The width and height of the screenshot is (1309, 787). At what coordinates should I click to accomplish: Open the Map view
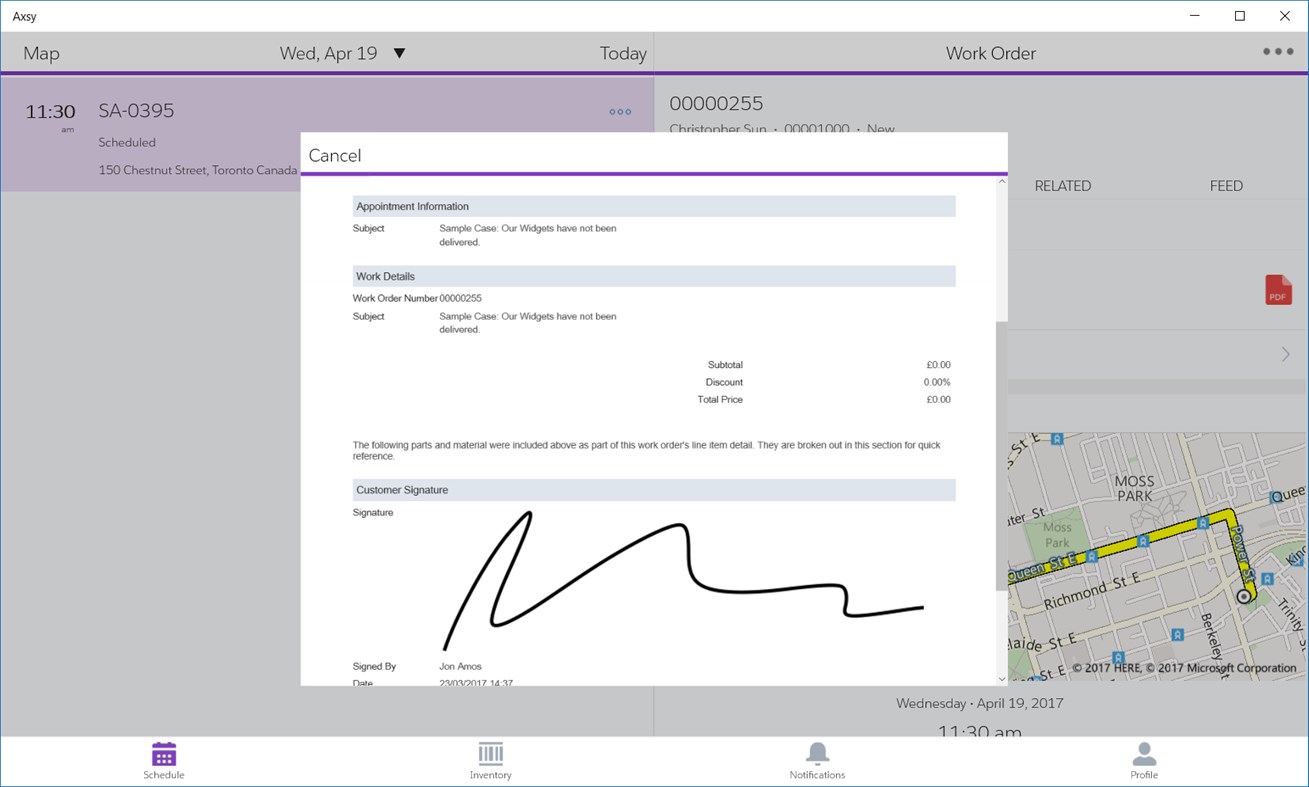40,53
